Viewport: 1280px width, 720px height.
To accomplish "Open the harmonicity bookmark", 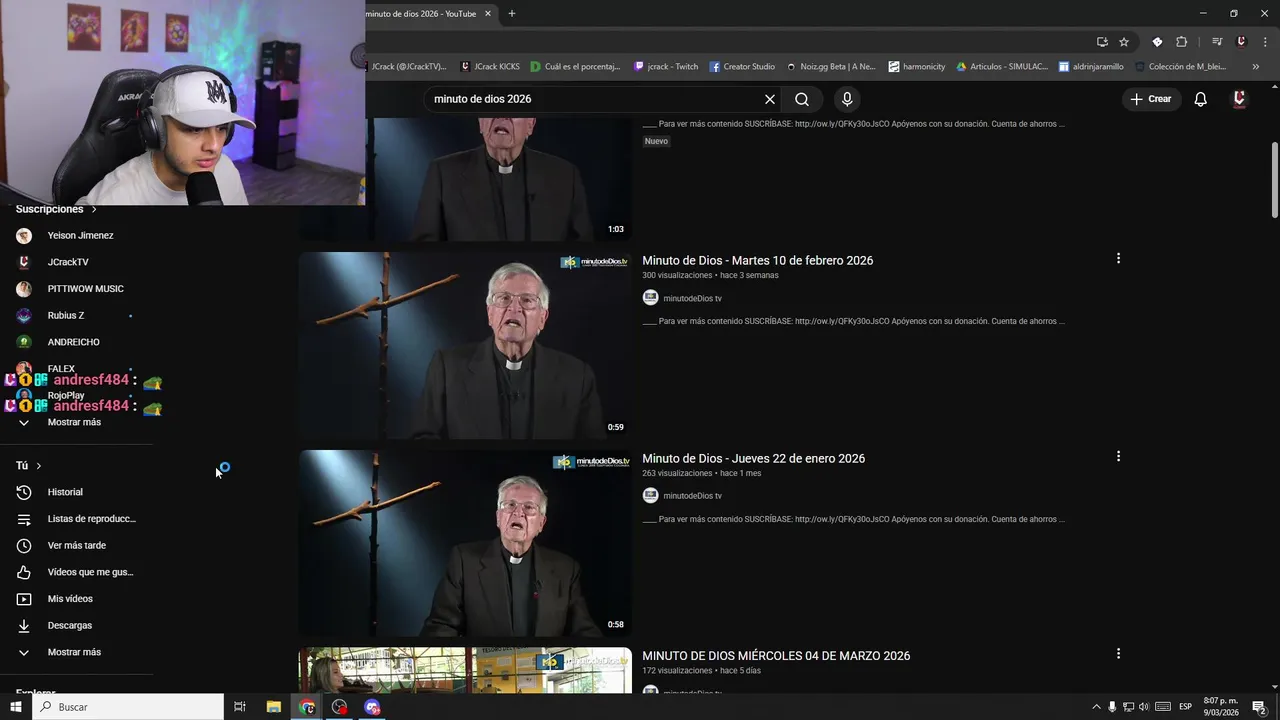I will 917,67.
